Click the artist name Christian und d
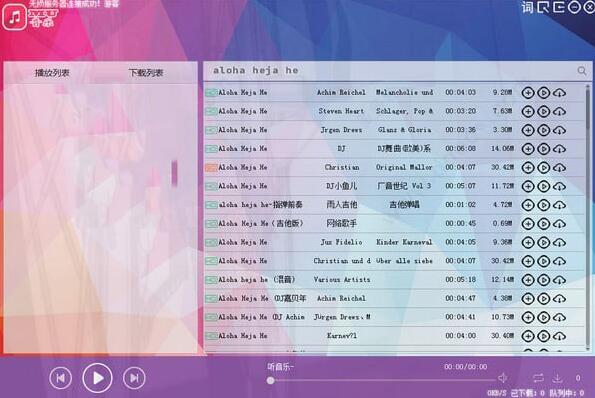This screenshot has height=398, width=595. (x=342, y=261)
